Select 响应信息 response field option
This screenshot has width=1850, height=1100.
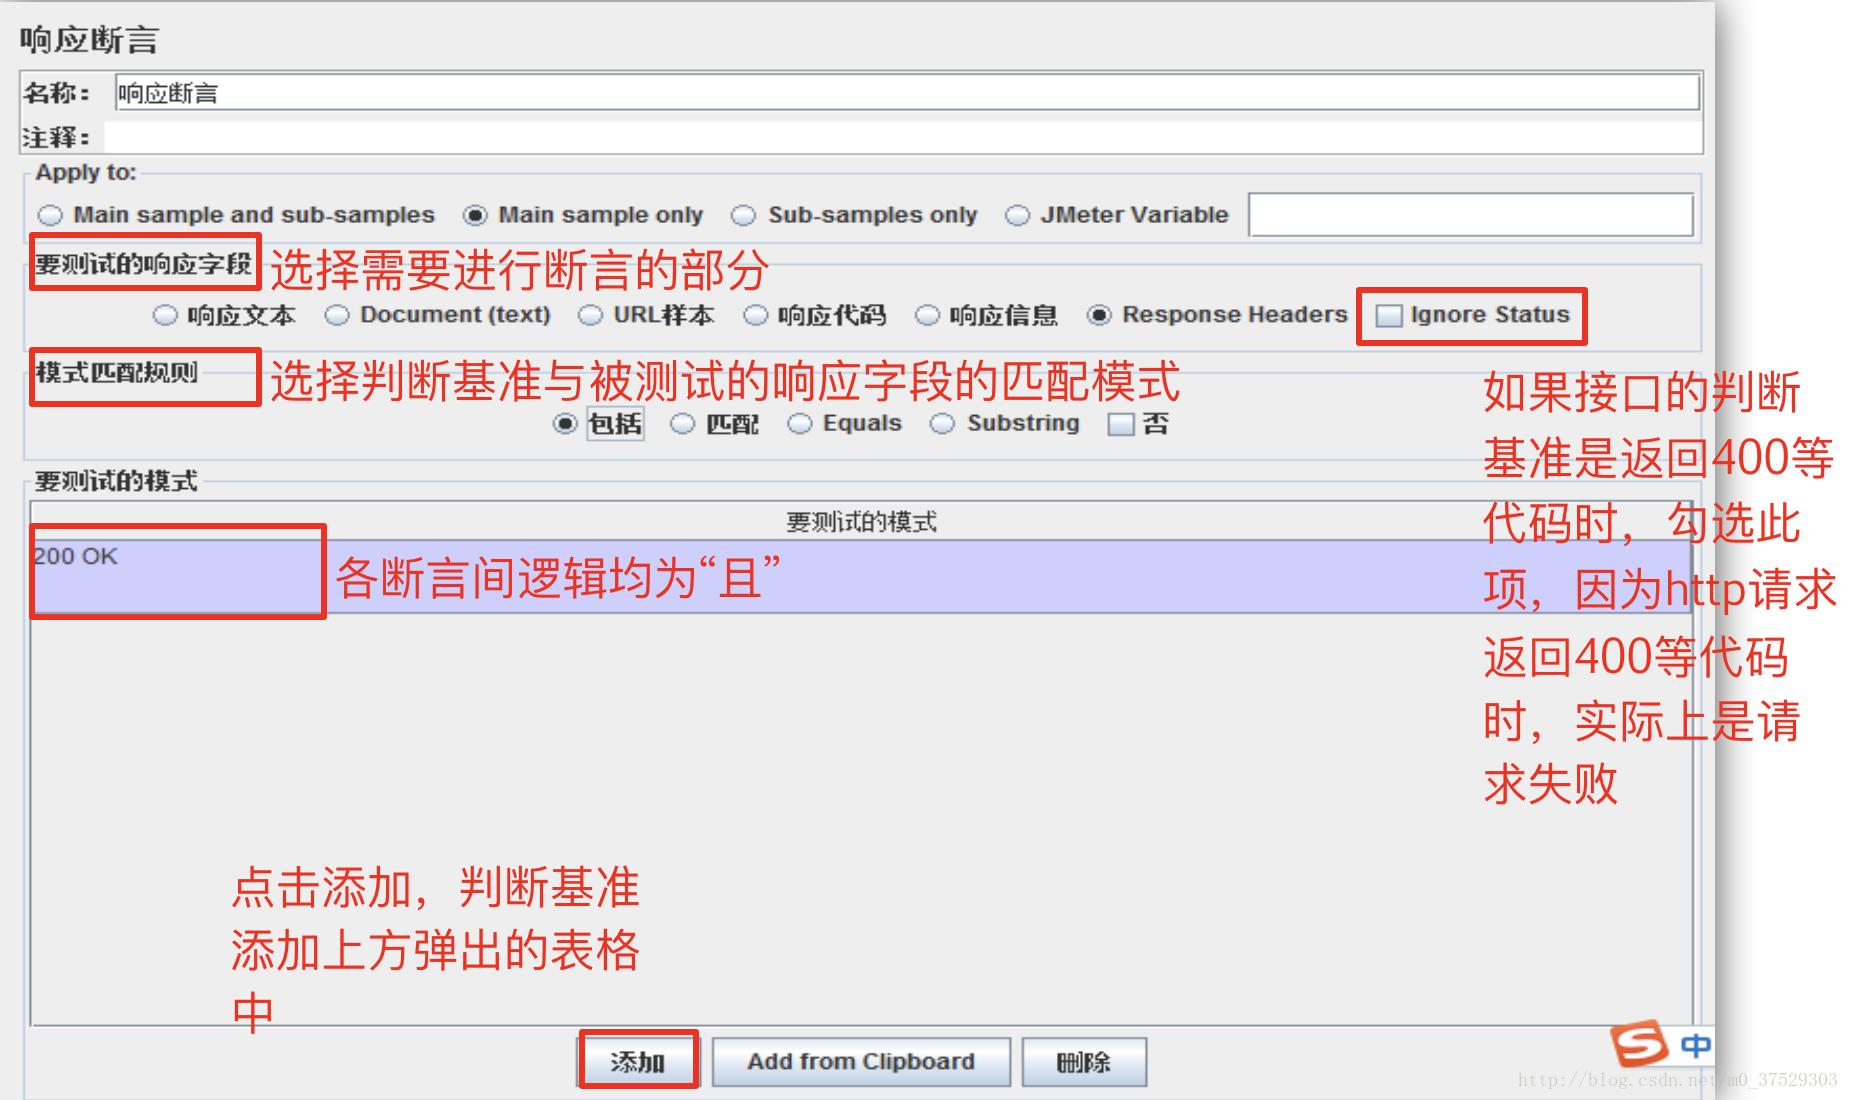click(x=925, y=314)
